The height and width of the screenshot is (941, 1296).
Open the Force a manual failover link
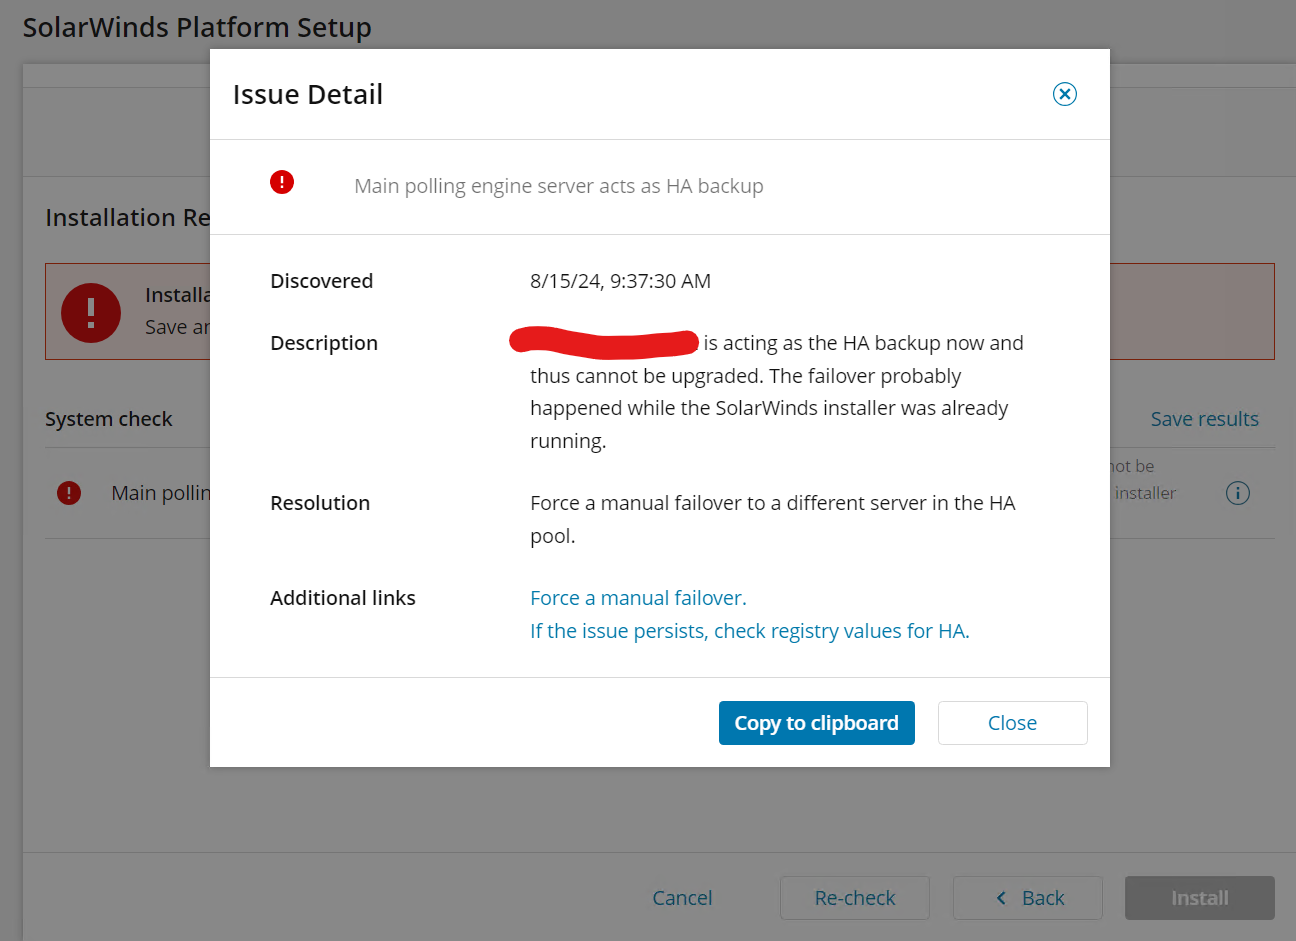(x=638, y=598)
